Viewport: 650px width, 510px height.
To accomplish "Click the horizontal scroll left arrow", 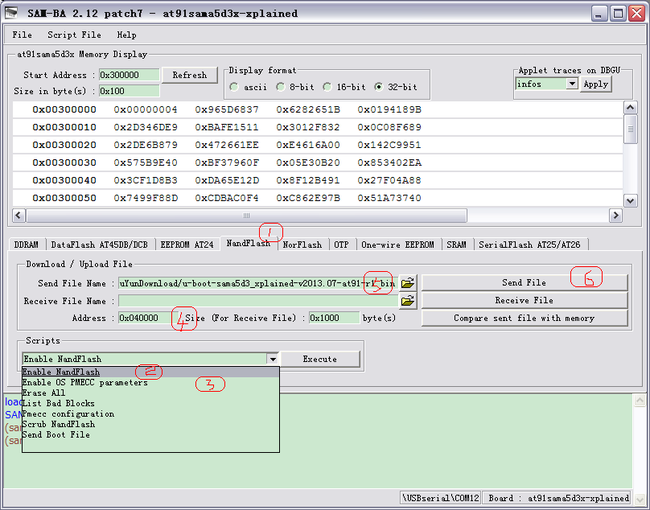I will [19, 216].
